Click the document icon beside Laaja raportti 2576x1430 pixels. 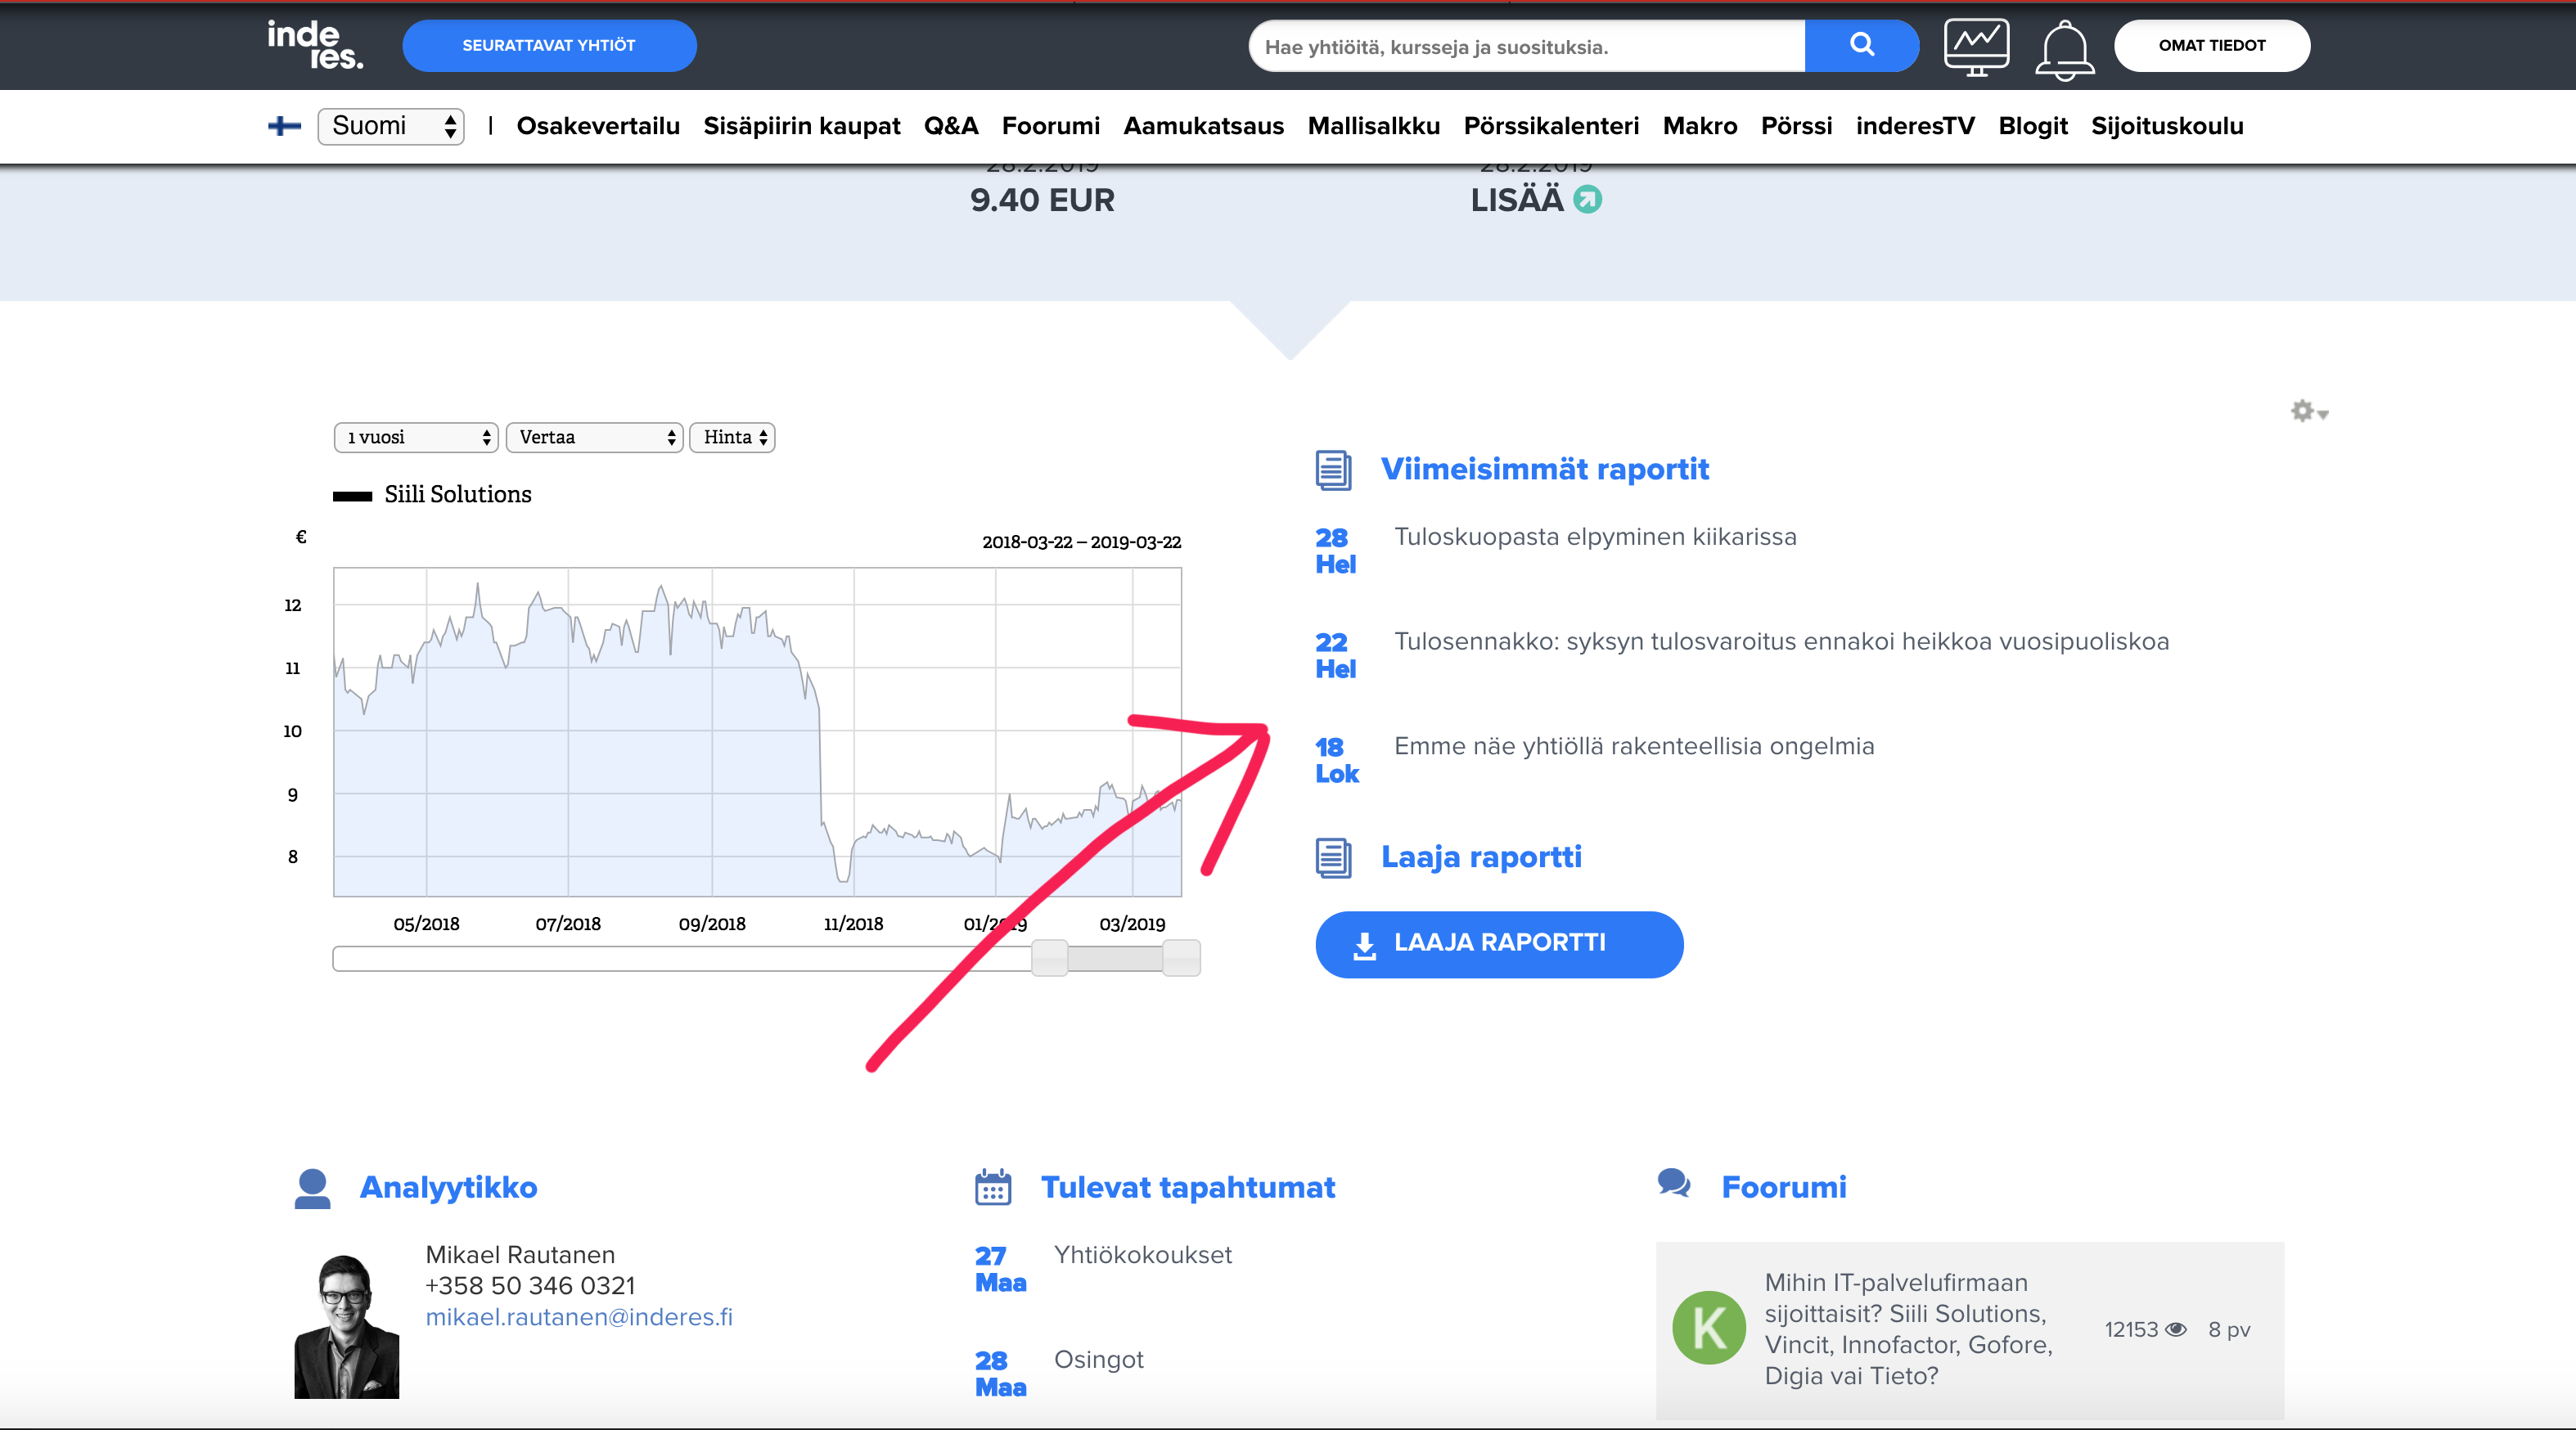coord(1333,858)
